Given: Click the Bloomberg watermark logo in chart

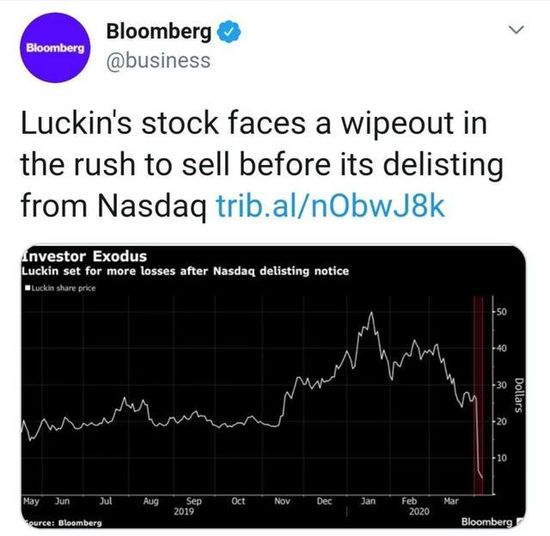Looking at the screenshot, I should [487, 522].
